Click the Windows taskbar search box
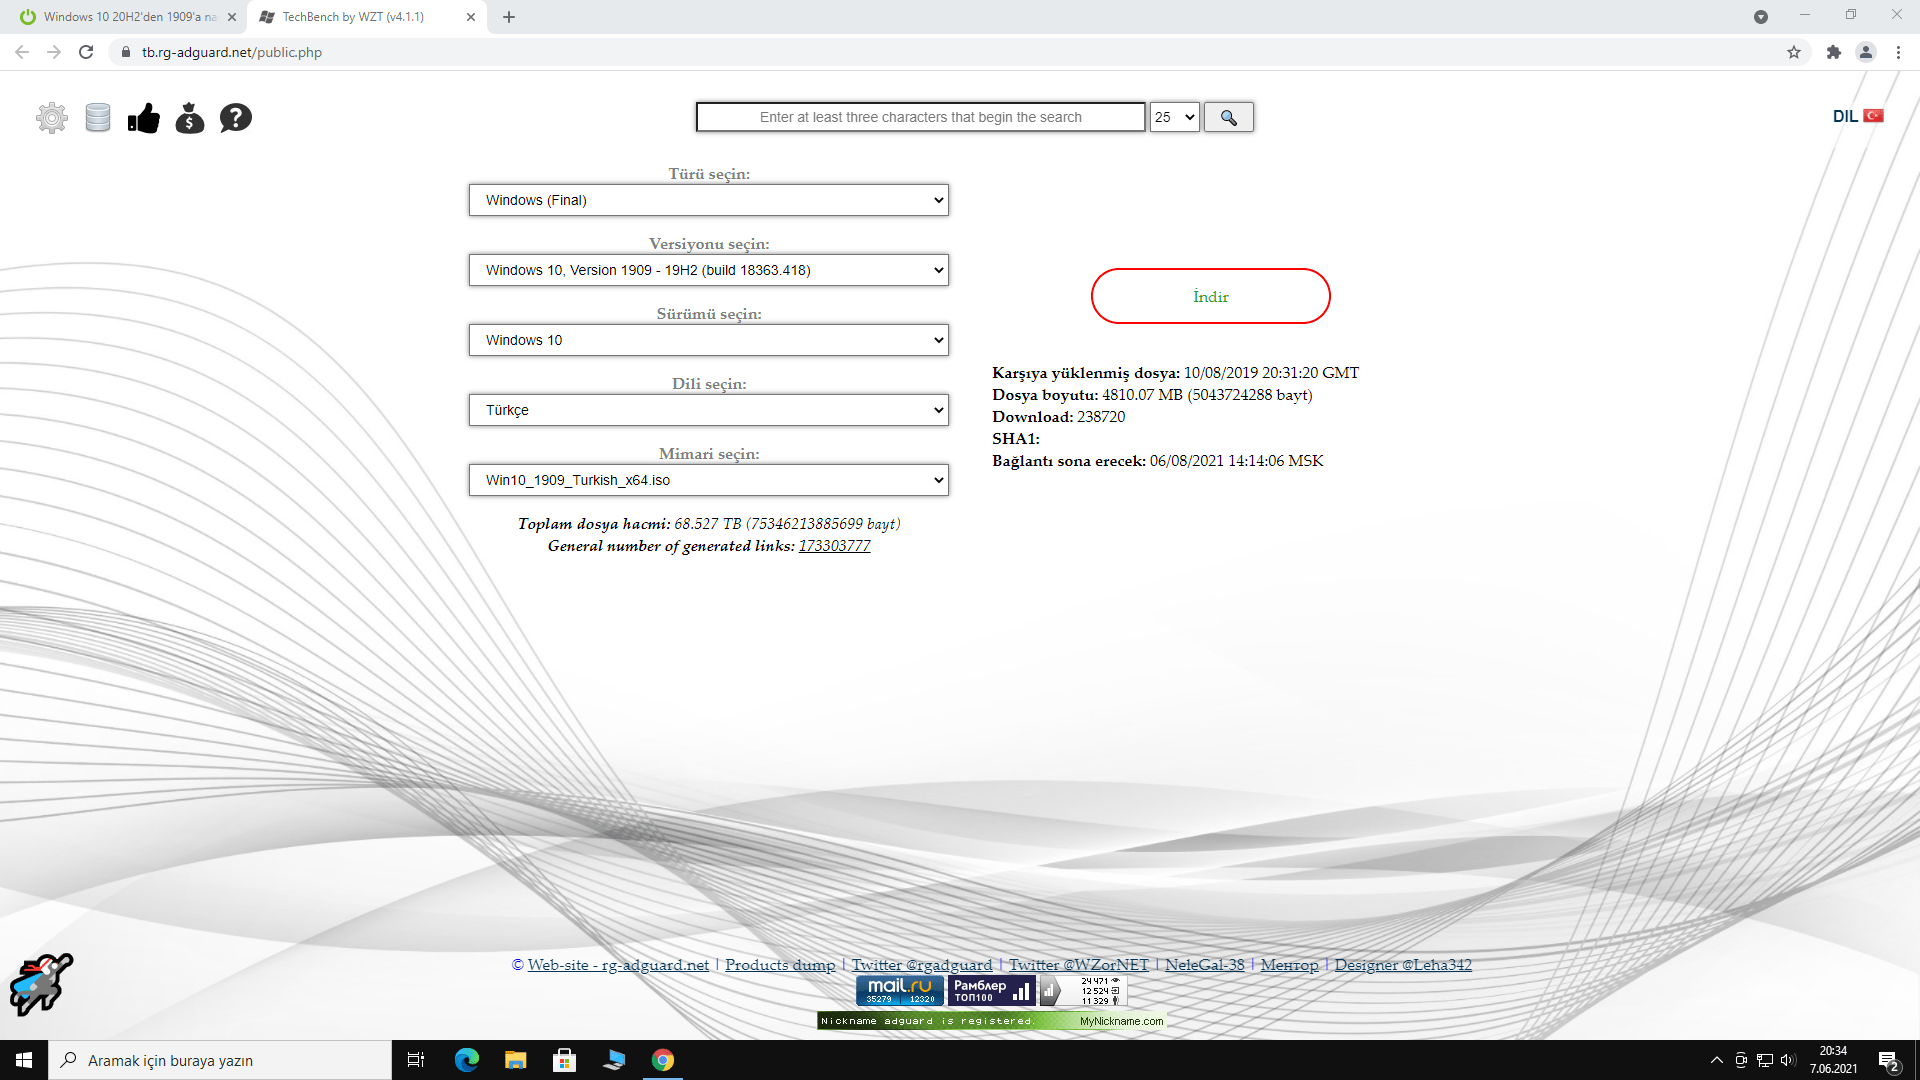Viewport: 1920px width, 1080px height. point(220,1060)
